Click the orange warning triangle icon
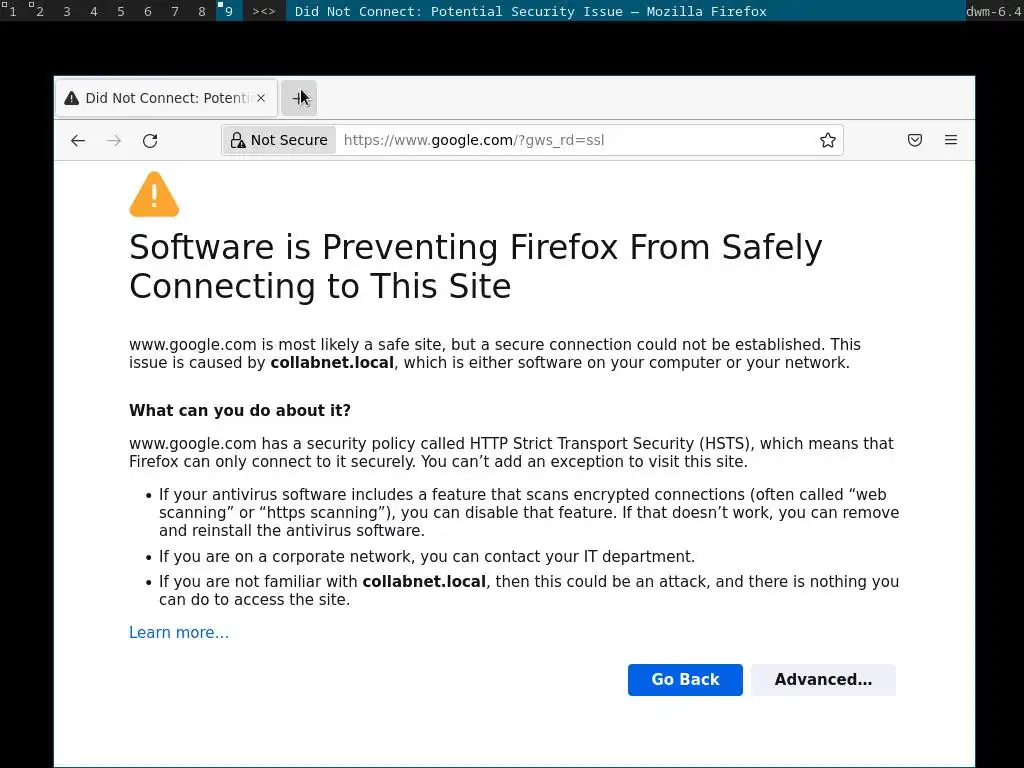 [x=154, y=195]
